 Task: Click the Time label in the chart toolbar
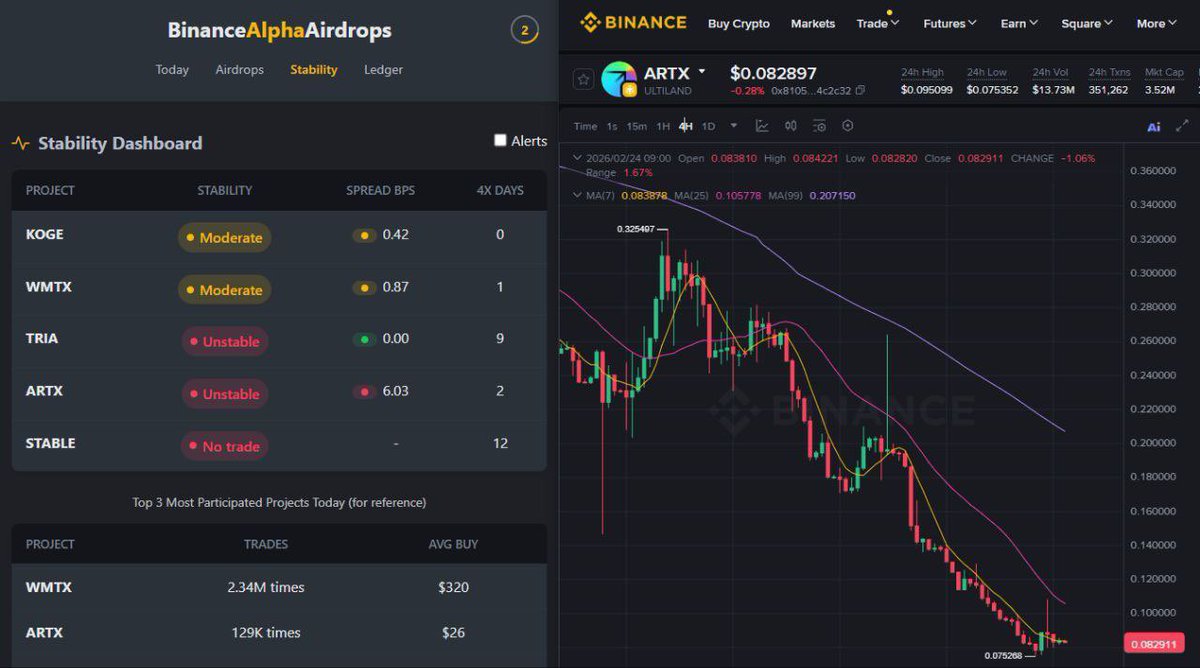[586, 126]
